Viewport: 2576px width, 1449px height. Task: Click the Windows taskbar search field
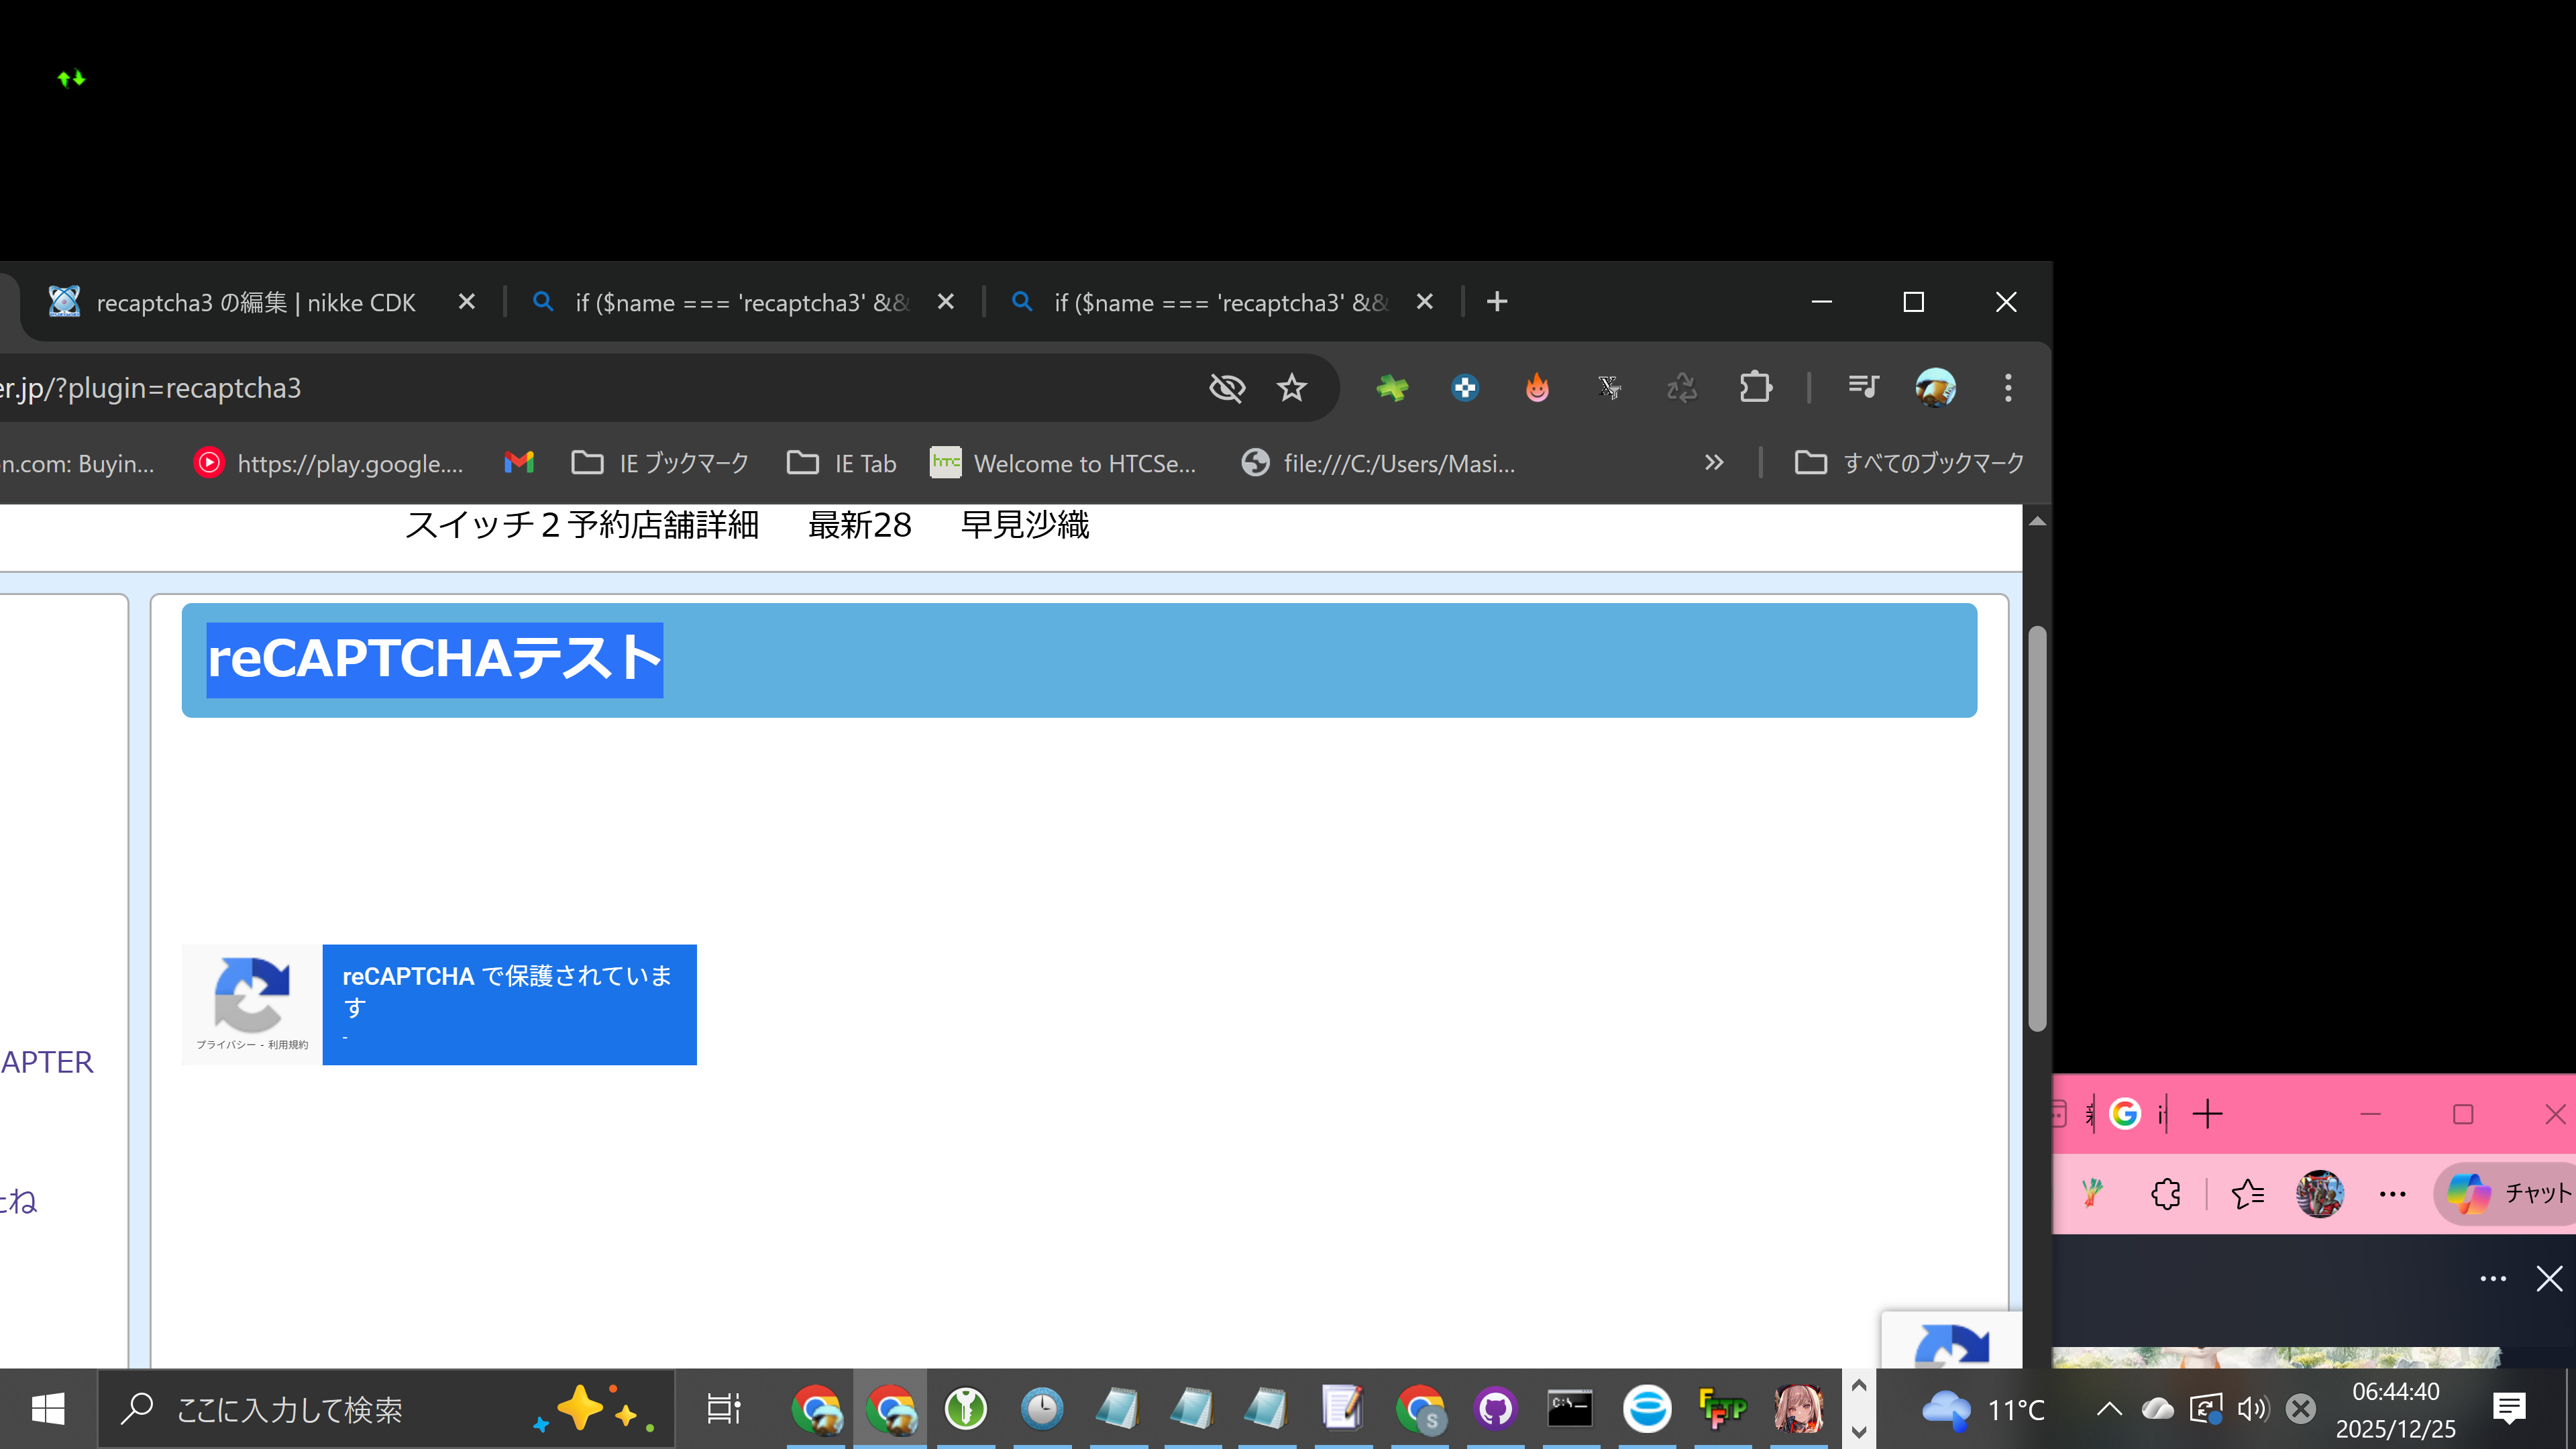[x=300, y=1409]
